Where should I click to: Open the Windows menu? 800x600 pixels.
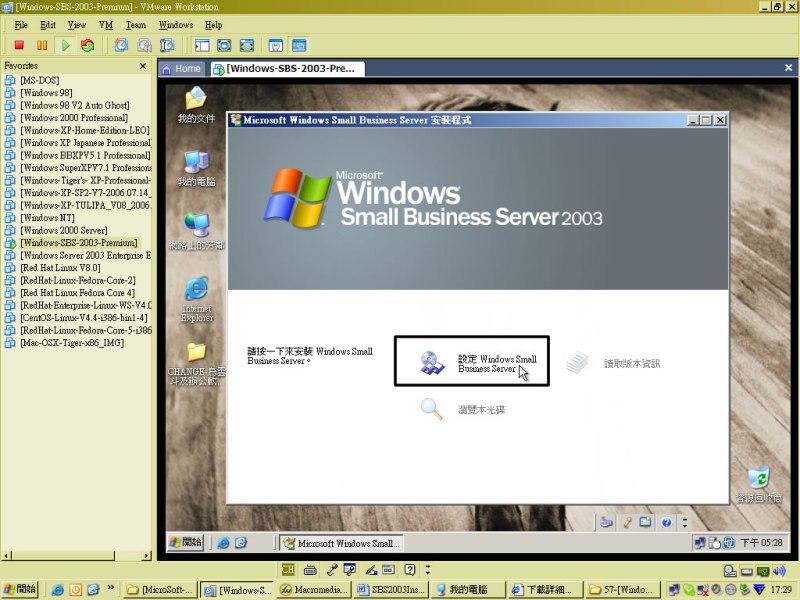click(176, 25)
